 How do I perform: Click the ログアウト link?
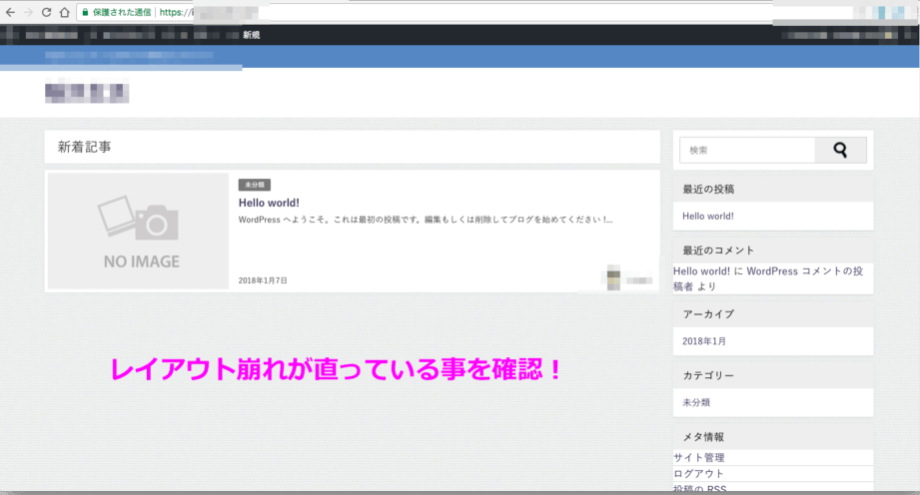[x=699, y=473]
